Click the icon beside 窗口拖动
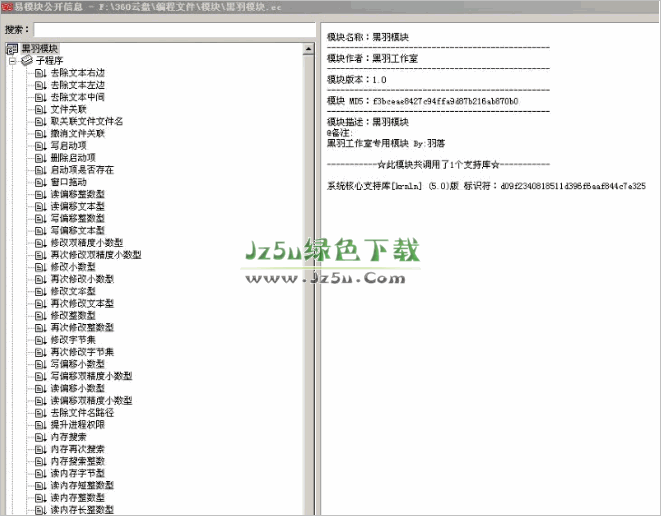Image resolution: width=661 pixels, height=516 pixels. point(41,182)
